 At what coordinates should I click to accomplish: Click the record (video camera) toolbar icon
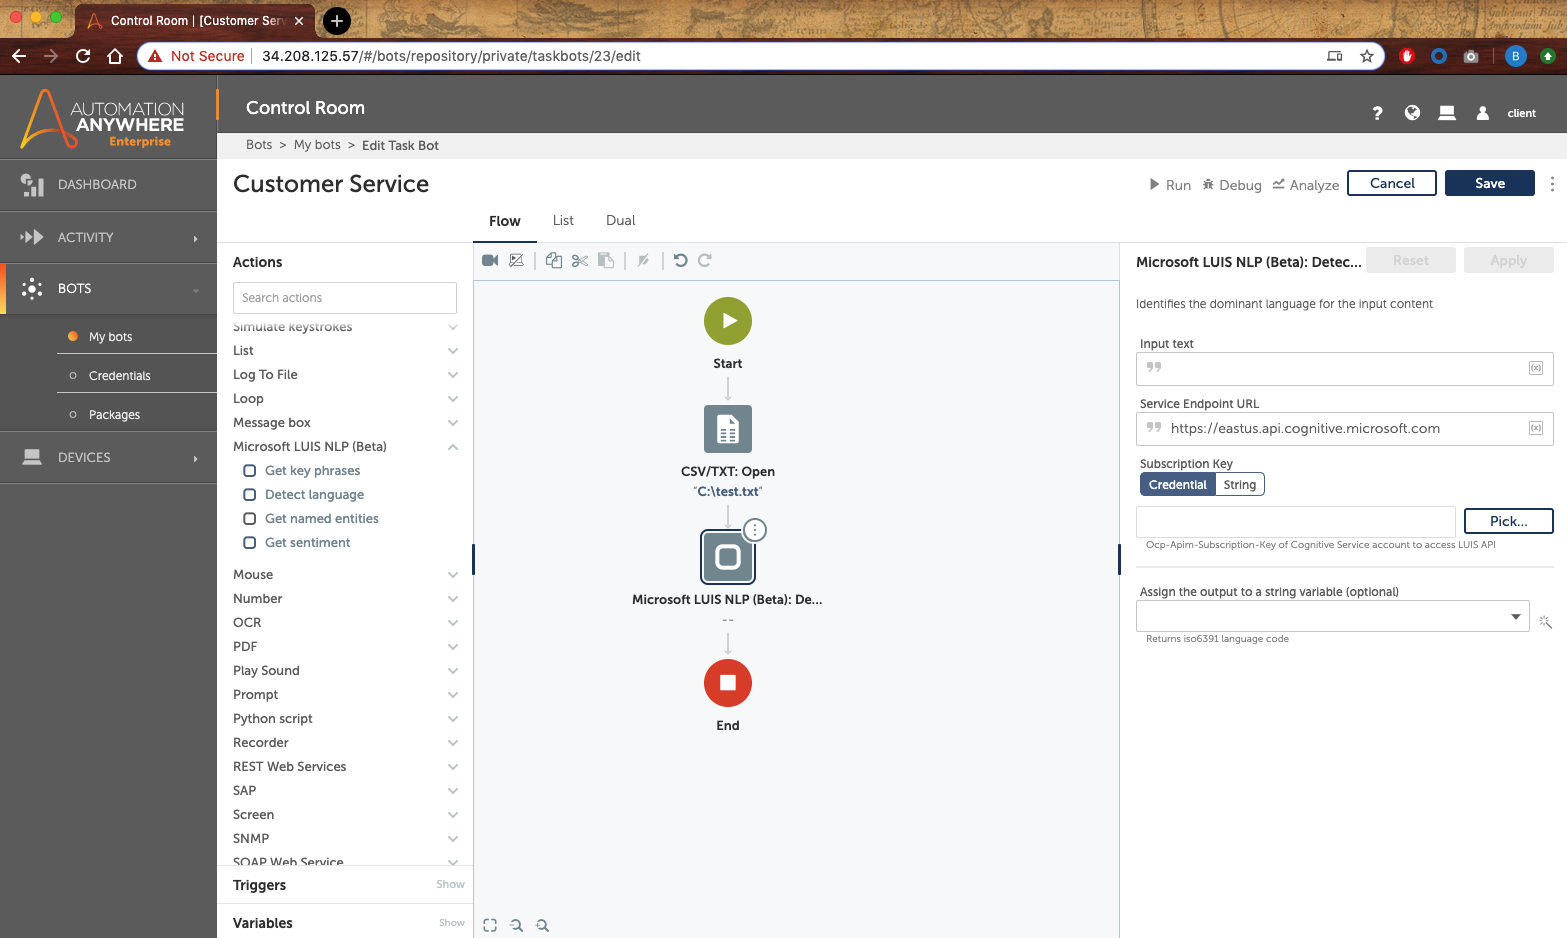[x=490, y=260]
